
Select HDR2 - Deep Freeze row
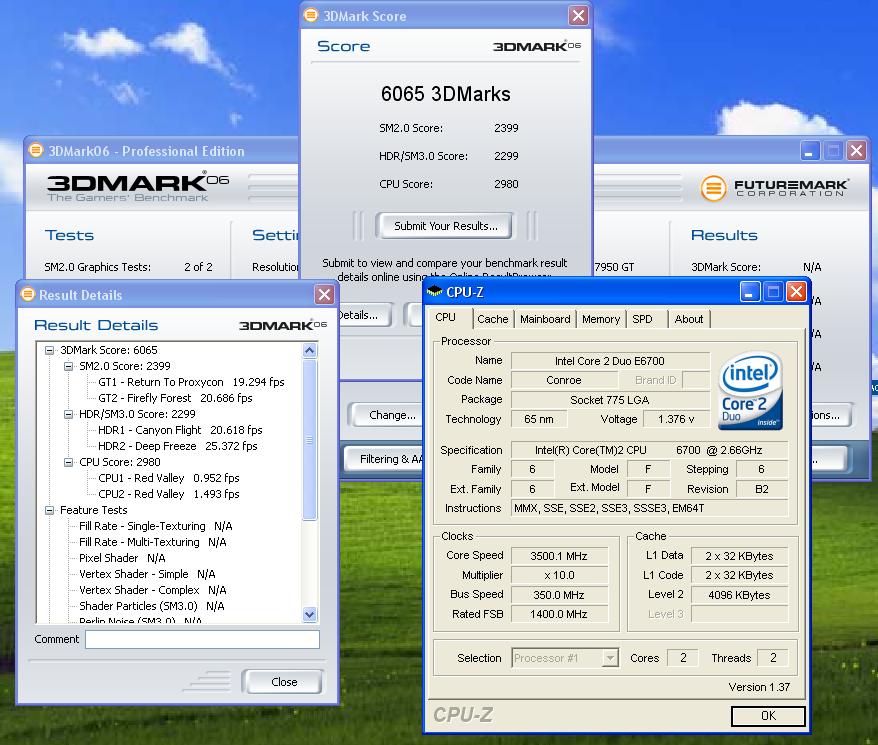coord(178,446)
